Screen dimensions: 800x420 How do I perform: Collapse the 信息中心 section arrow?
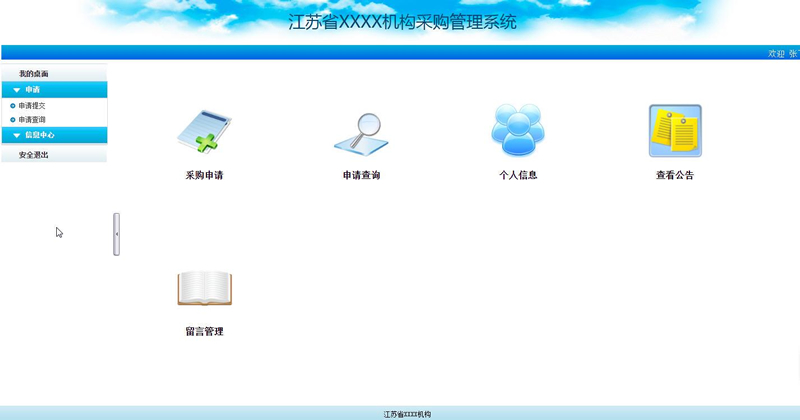[x=17, y=135]
